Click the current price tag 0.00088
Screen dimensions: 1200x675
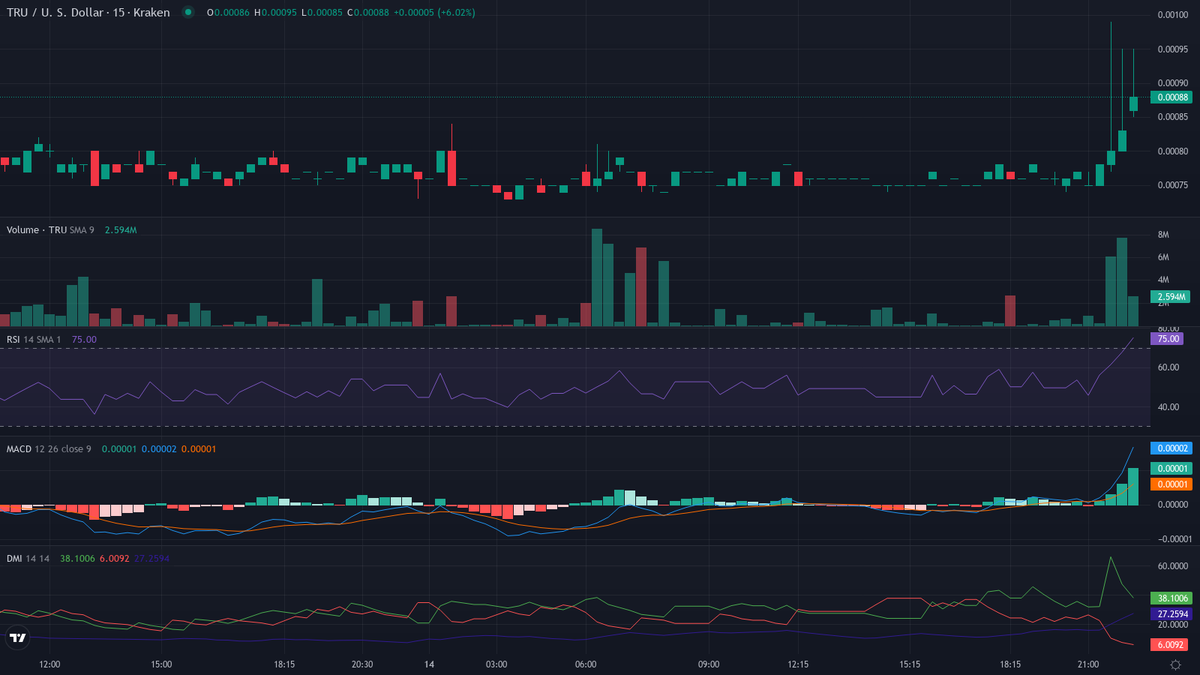click(x=1170, y=97)
